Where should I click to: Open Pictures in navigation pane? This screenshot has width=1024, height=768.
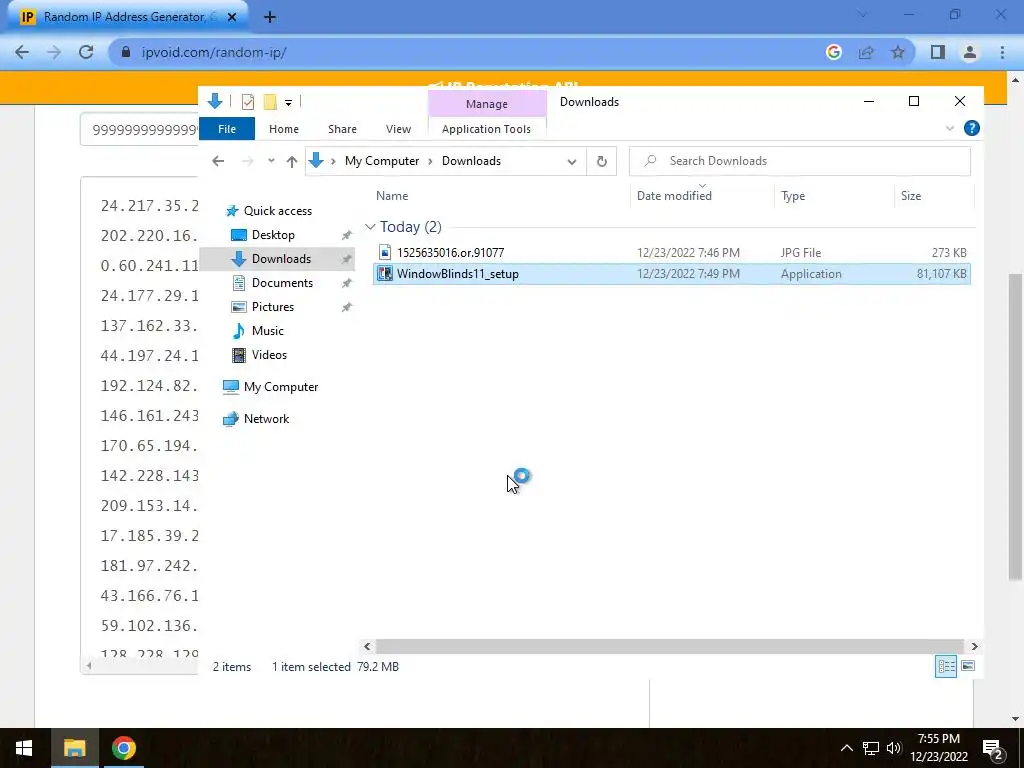tap(272, 306)
